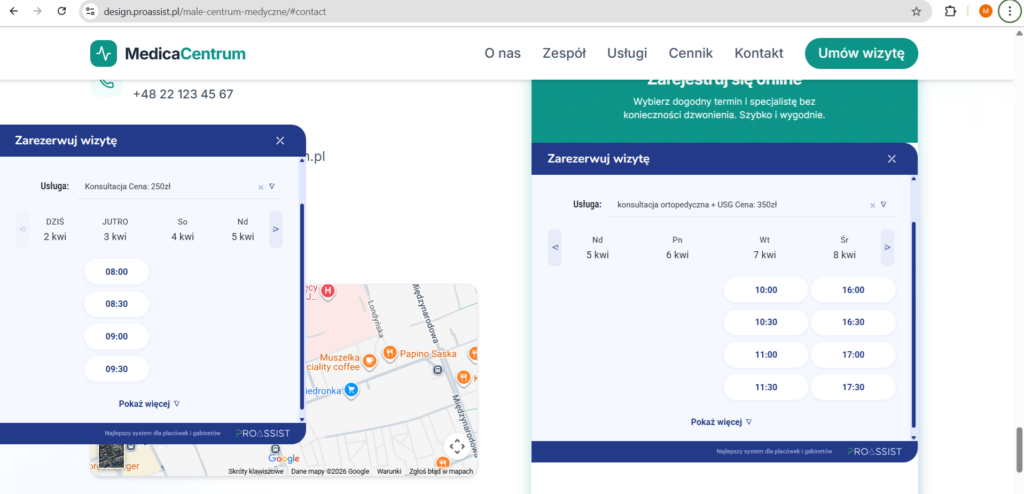Go to the Zespół navigation item
Image resolution: width=1024 pixels, height=494 pixels.
pyautogui.click(x=564, y=53)
